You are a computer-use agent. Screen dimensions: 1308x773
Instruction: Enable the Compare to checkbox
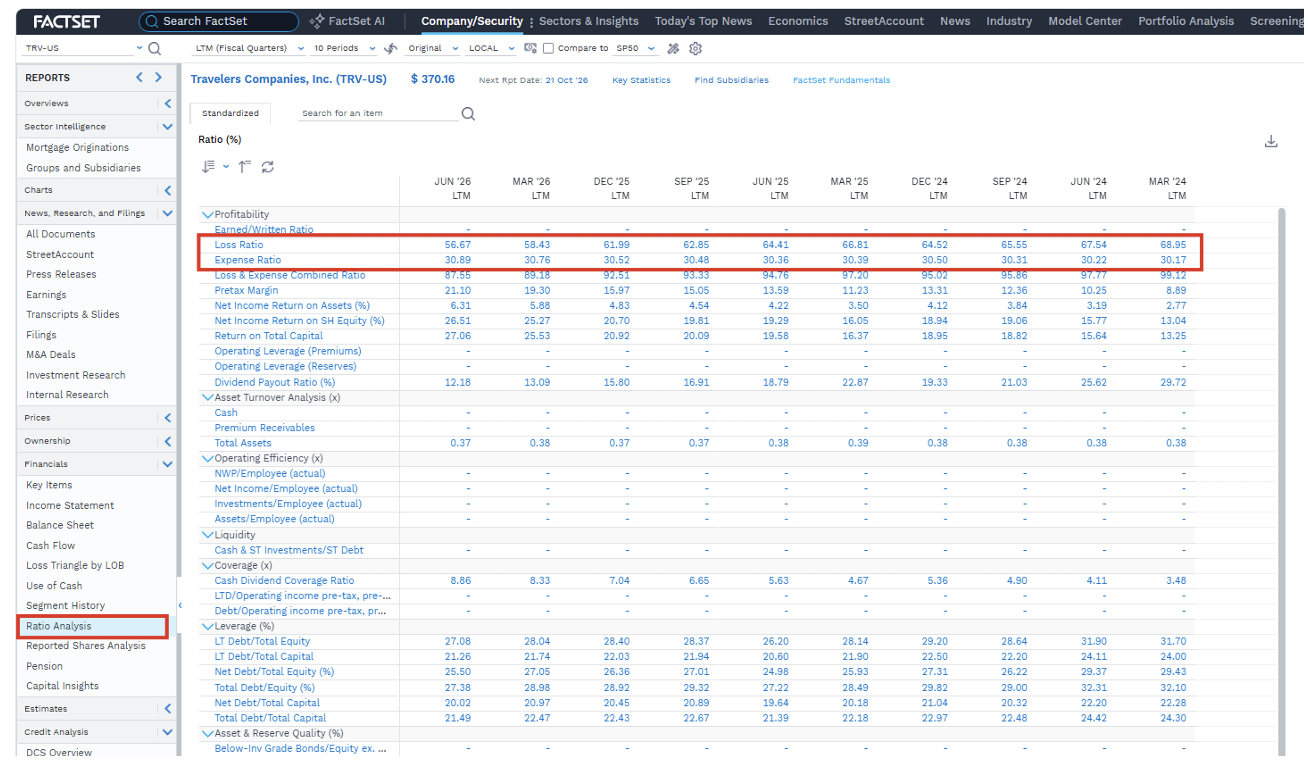click(x=548, y=48)
